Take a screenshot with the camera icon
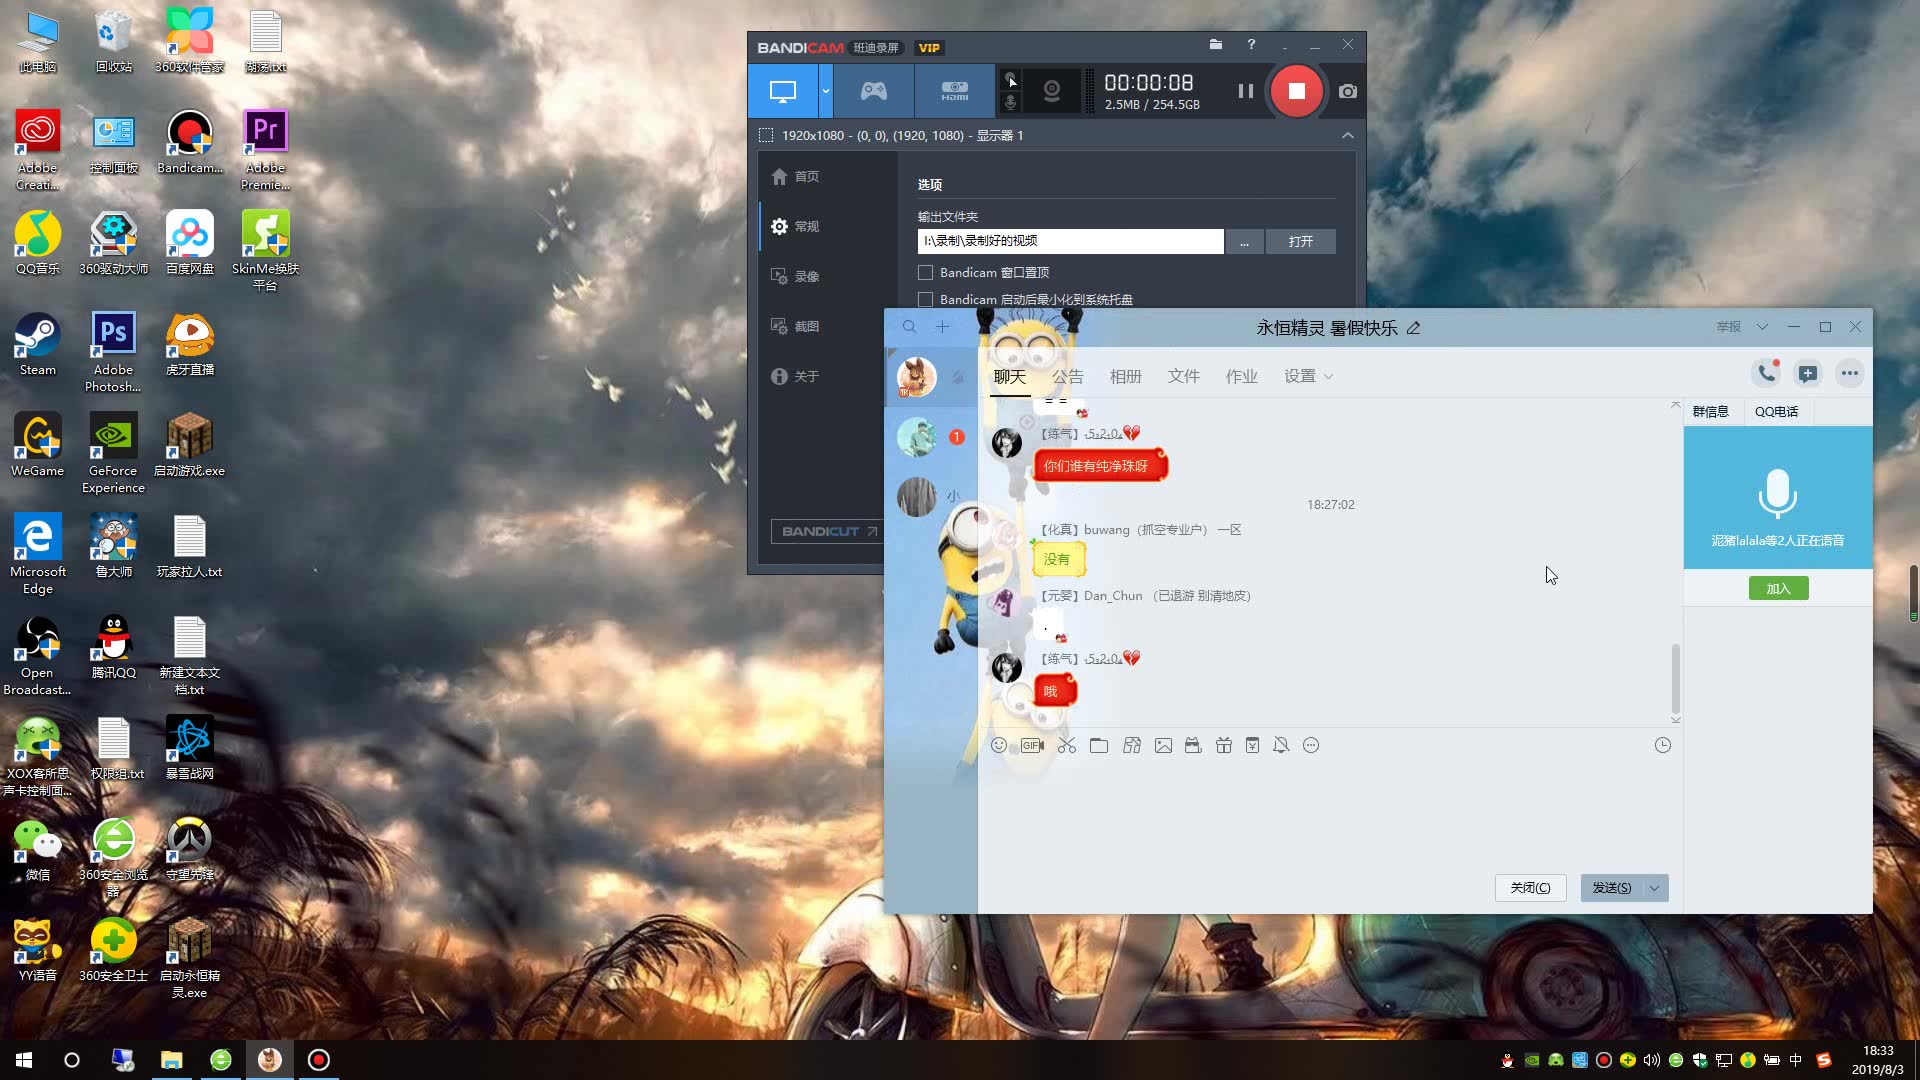The width and height of the screenshot is (1920, 1080). 1347,91
